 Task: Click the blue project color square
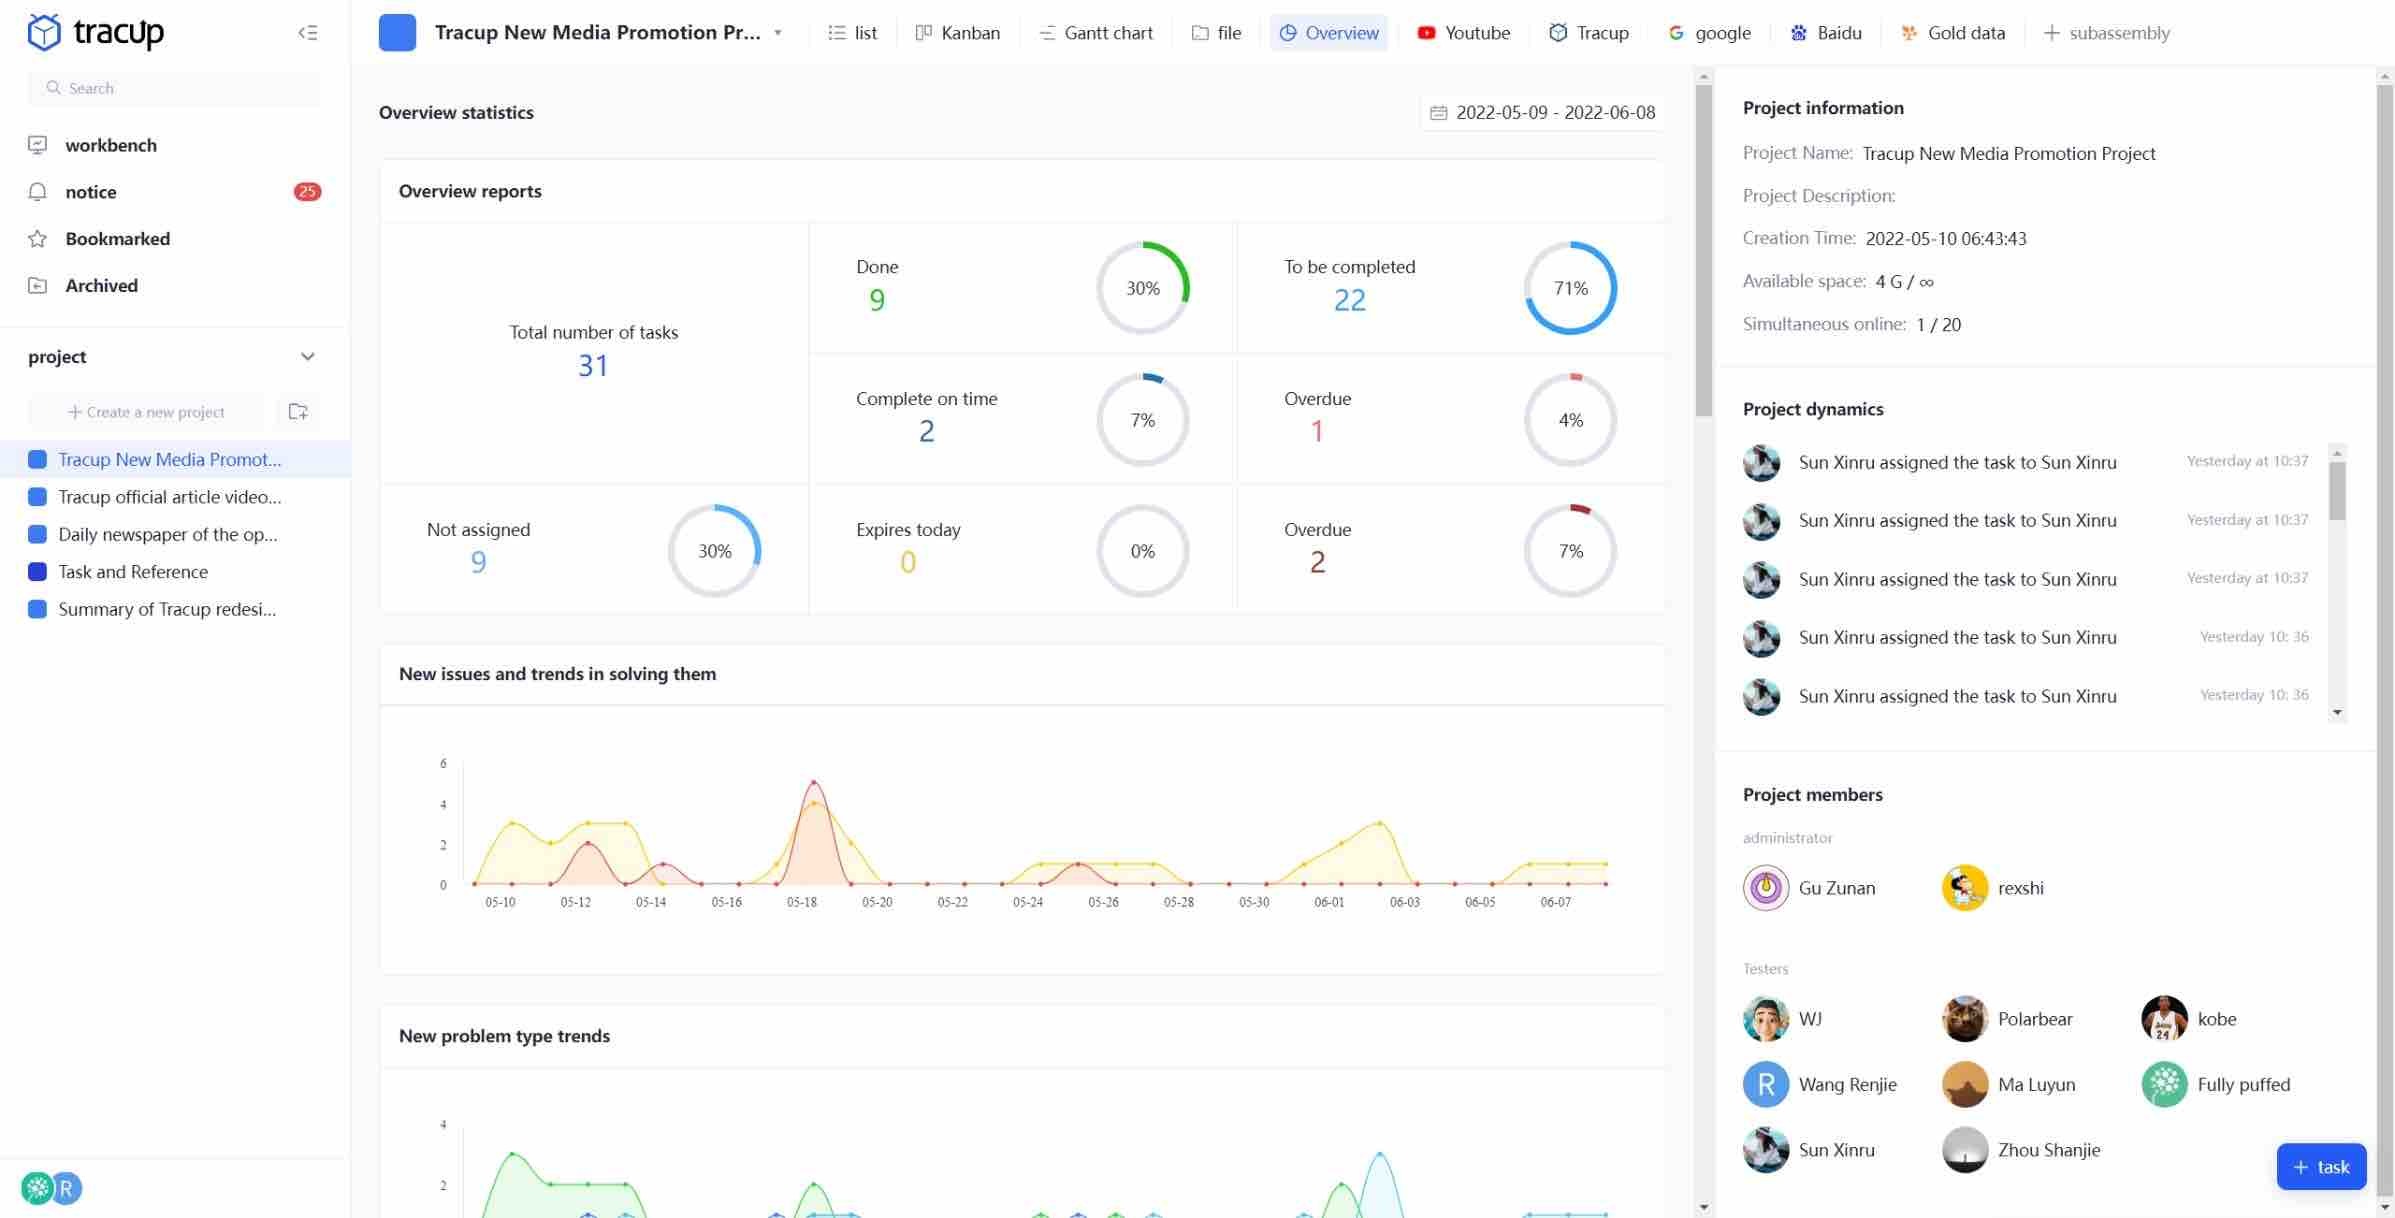[x=397, y=33]
